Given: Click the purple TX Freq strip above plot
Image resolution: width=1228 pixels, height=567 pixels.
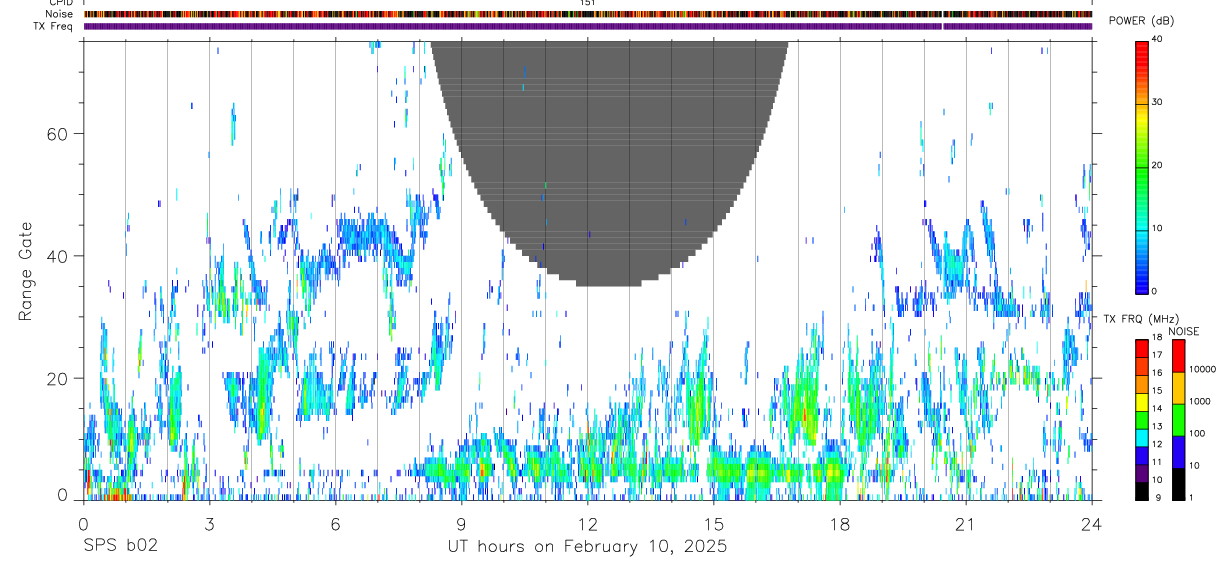Looking at the screenshot, I should pos(587,27).
